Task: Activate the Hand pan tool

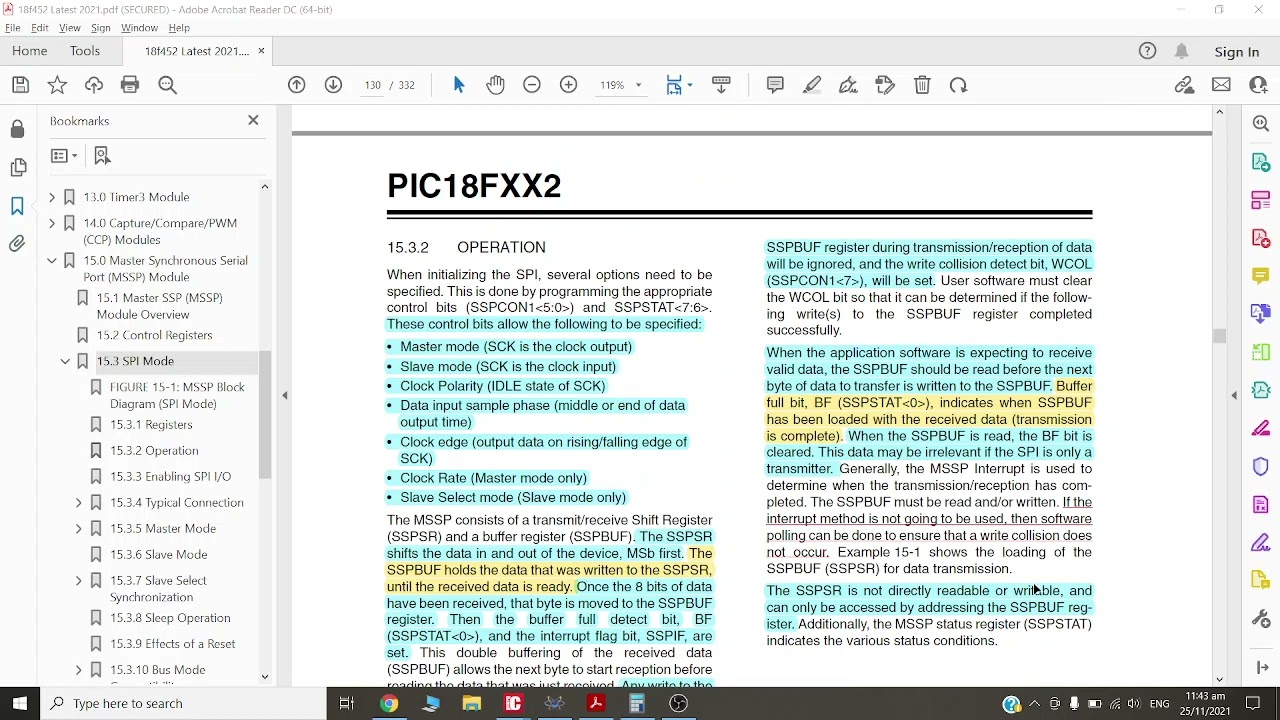Action: point(495,85)
